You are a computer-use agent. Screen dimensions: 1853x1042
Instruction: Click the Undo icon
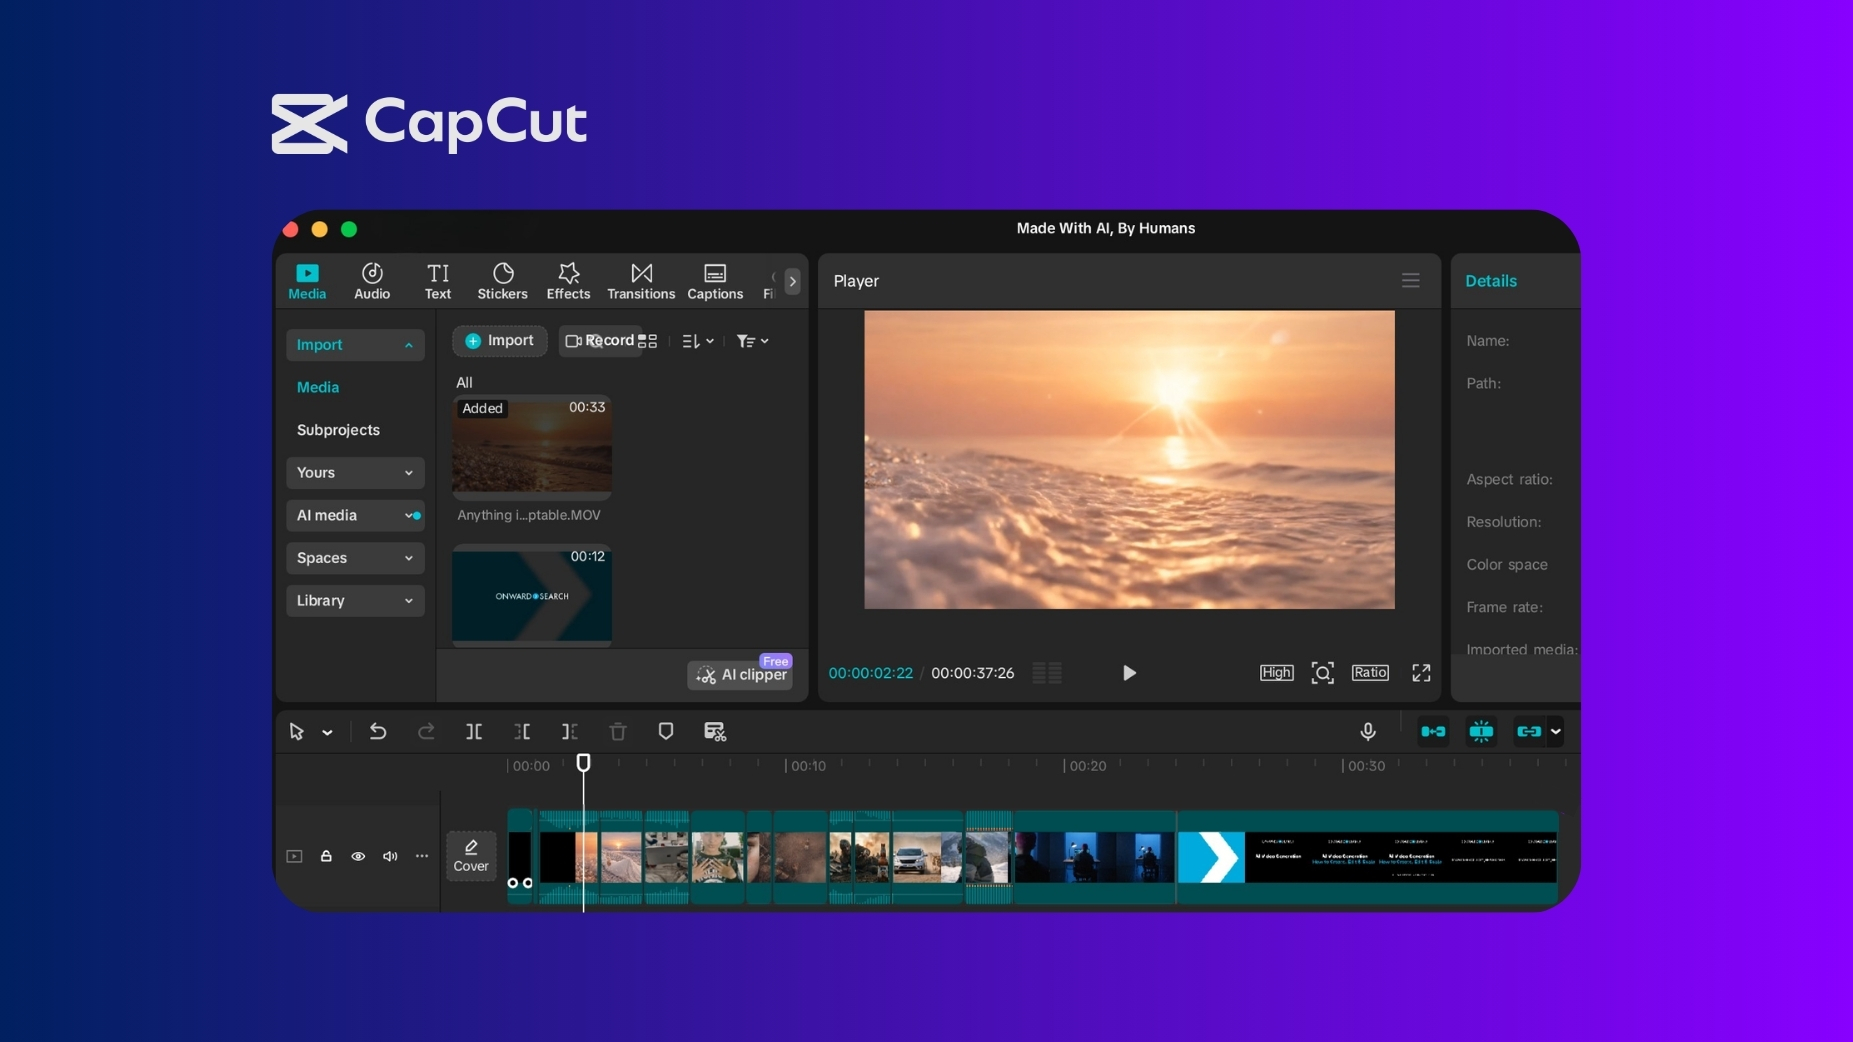pyautogui.click(x=378, y=732)
